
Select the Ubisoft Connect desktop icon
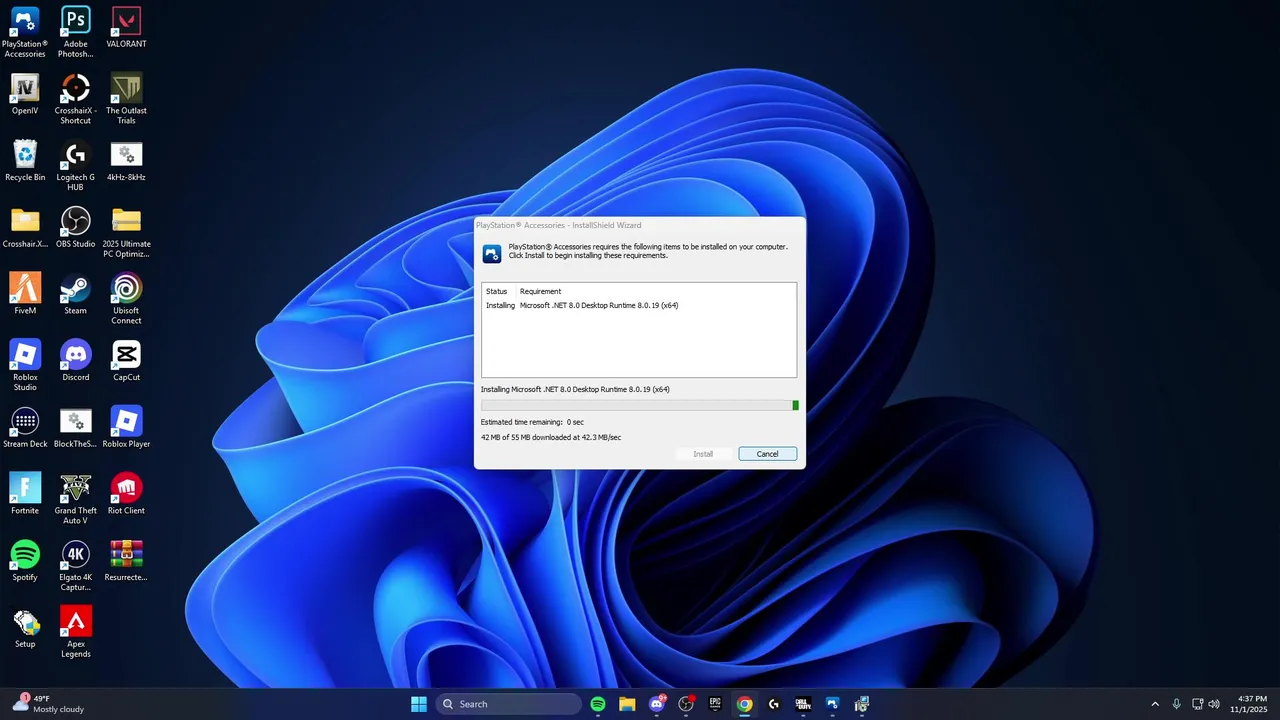[x=126, y=299]
